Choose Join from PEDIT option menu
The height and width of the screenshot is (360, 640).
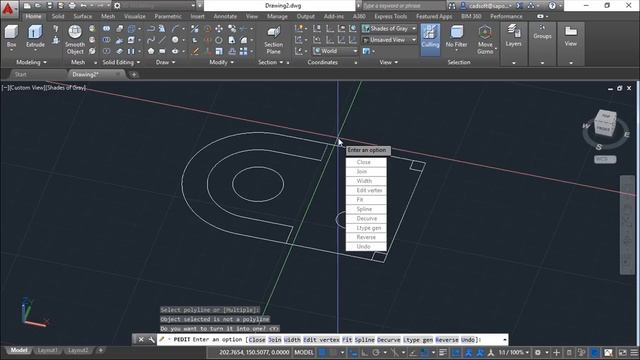tap(366, 172)
